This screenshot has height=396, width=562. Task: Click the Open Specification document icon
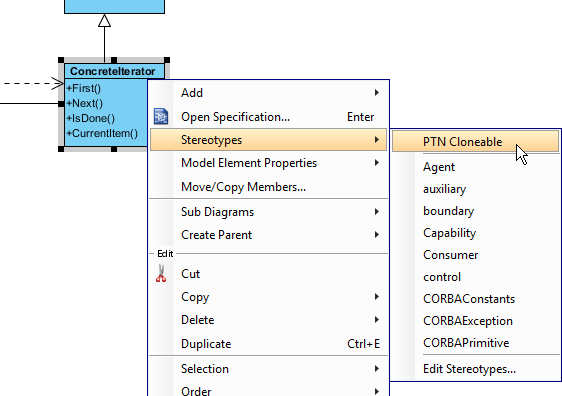[x=161, y=116]
